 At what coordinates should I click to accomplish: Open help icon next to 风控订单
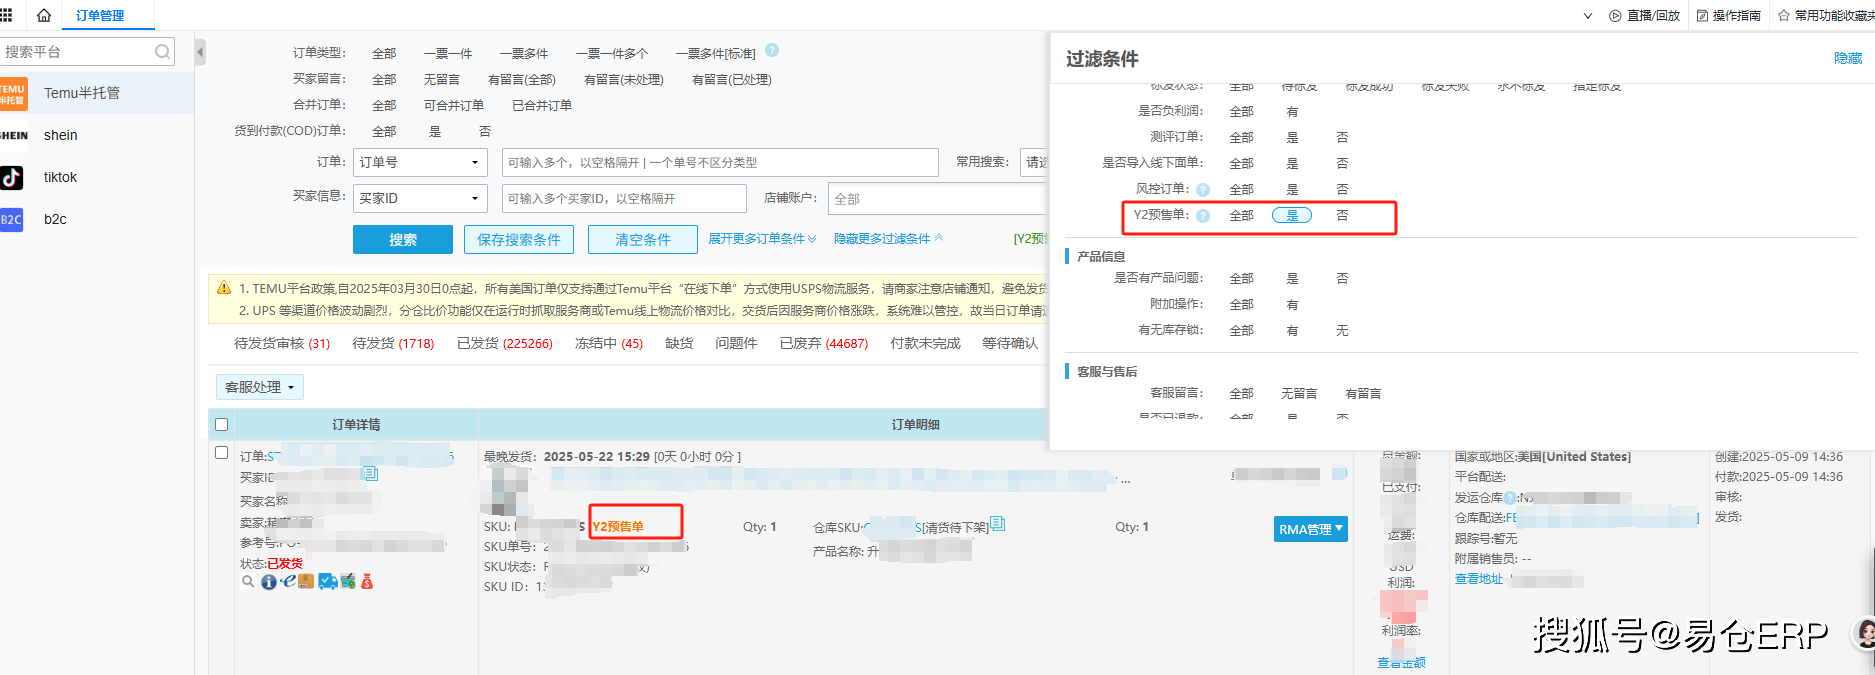click(1203, 190)
